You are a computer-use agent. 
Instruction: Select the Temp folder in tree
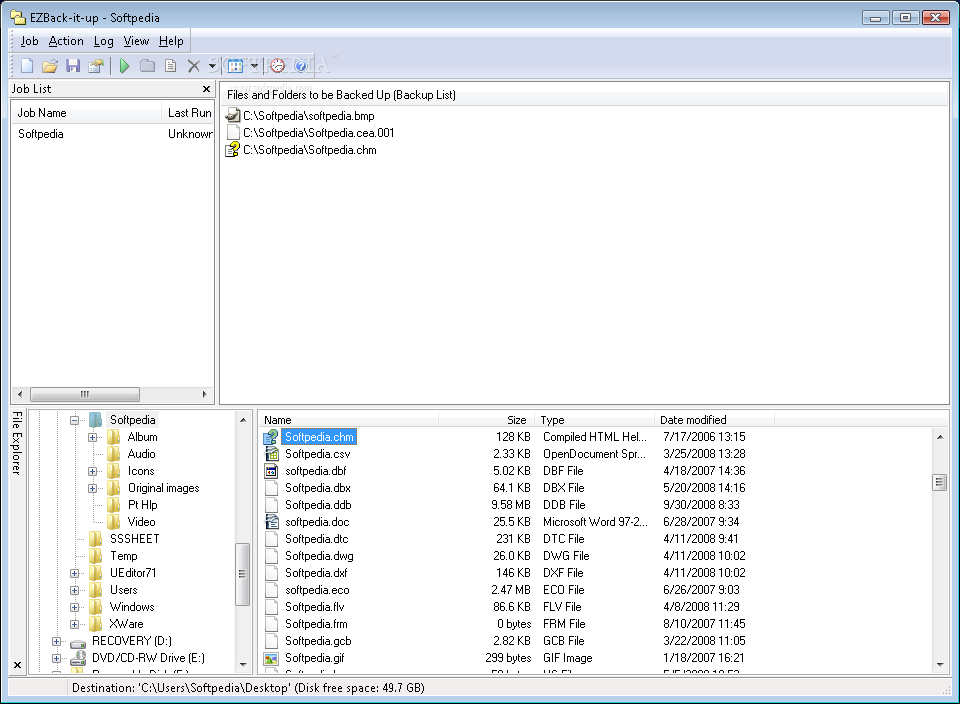pos(123,556)
